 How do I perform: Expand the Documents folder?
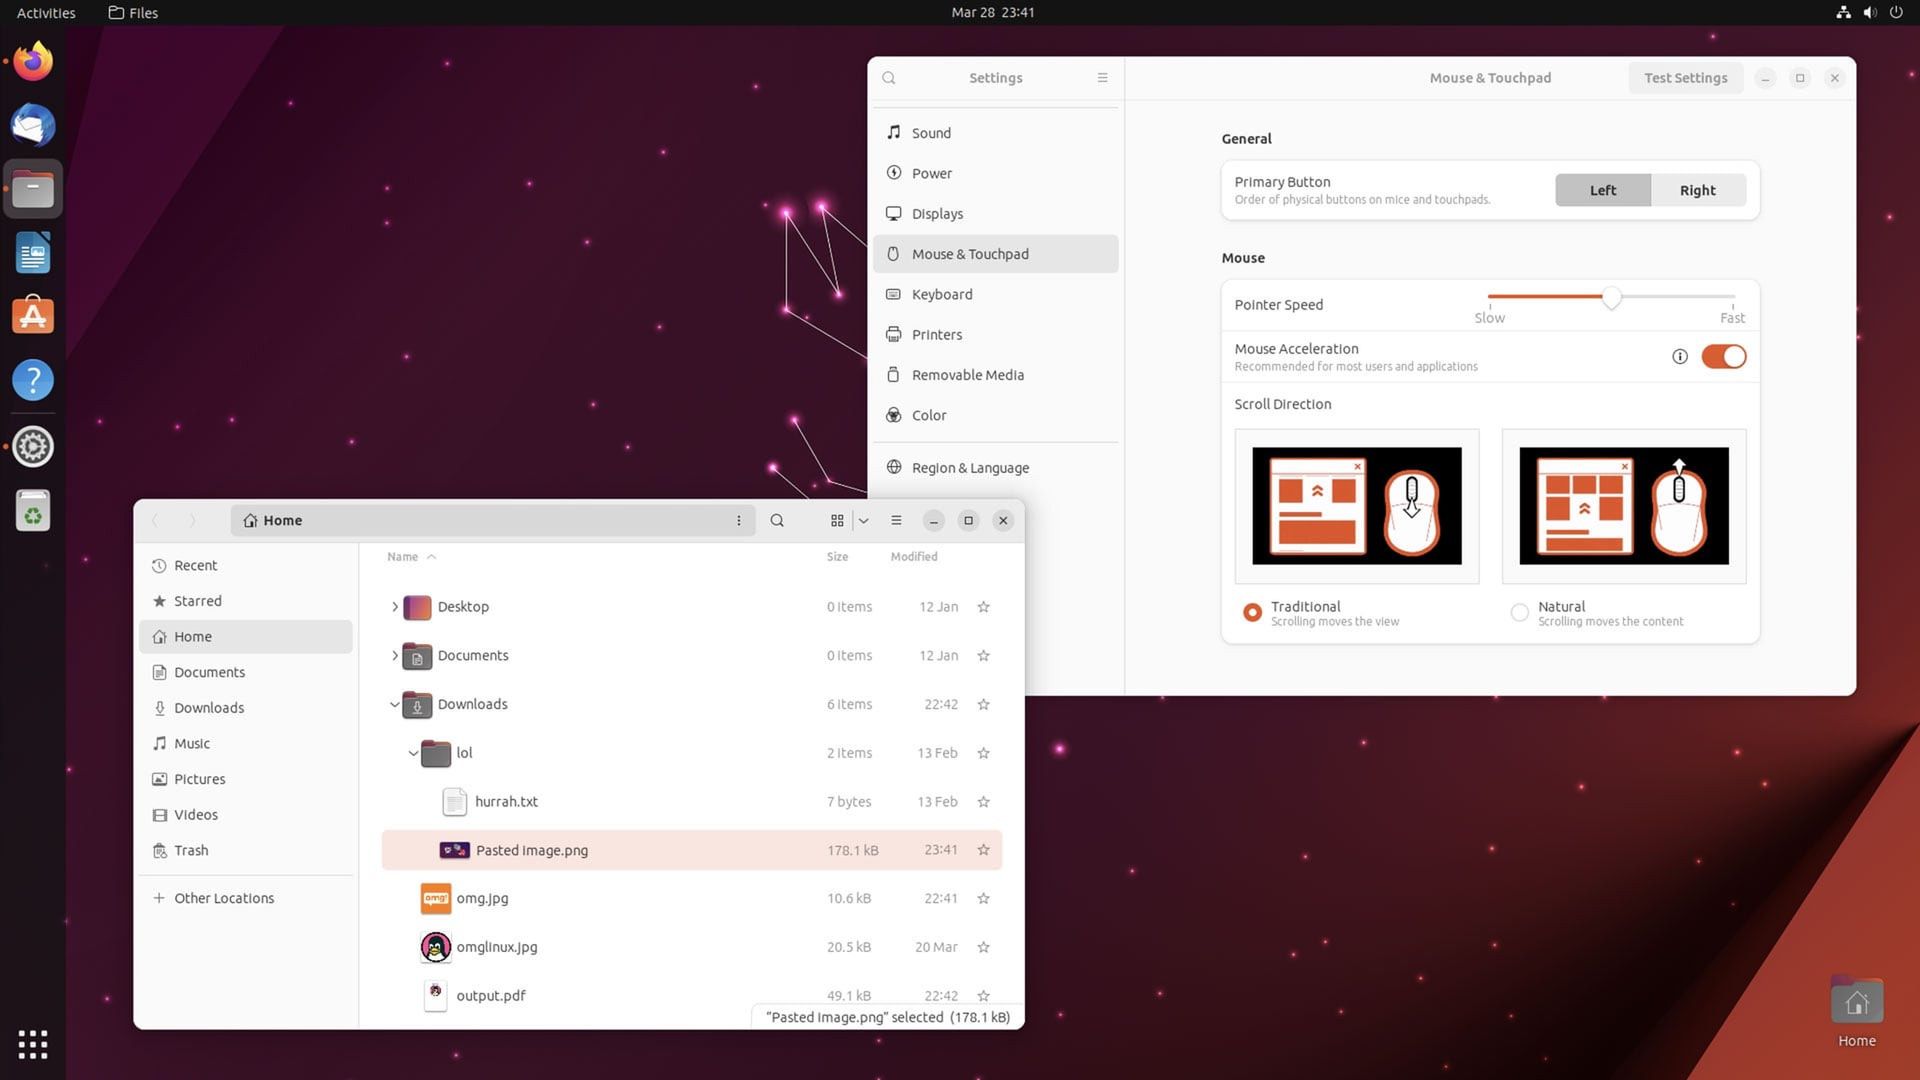(x=394, y=655)
